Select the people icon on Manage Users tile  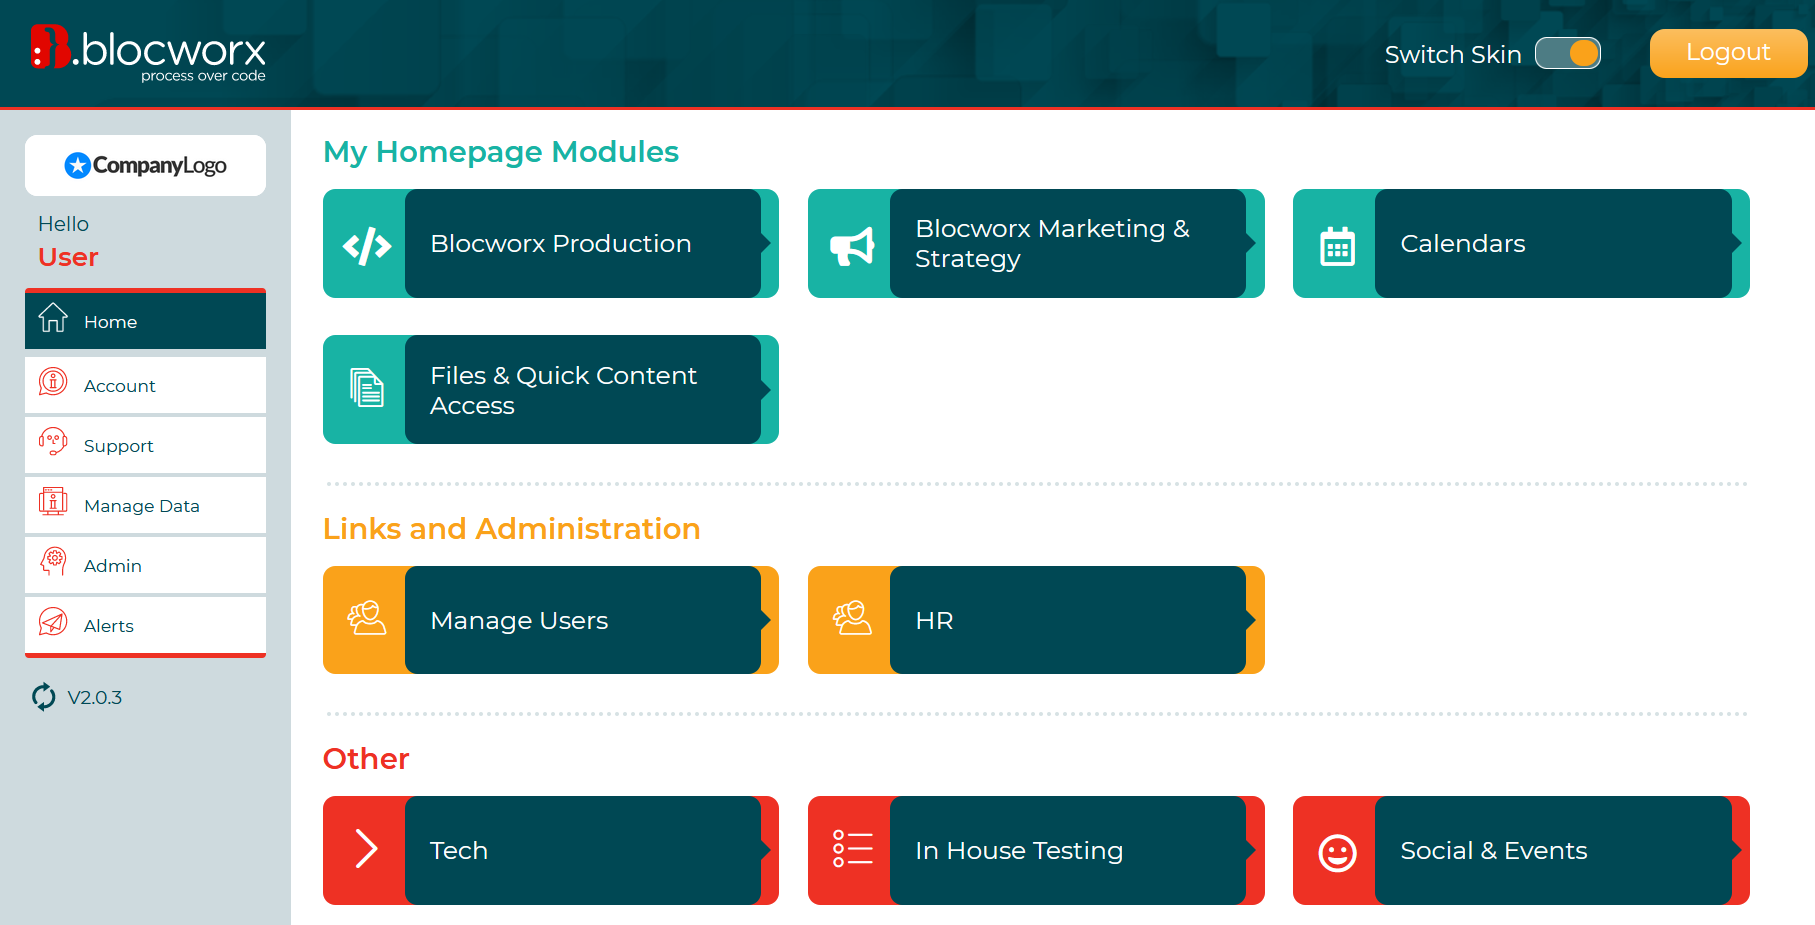[365, 620]
